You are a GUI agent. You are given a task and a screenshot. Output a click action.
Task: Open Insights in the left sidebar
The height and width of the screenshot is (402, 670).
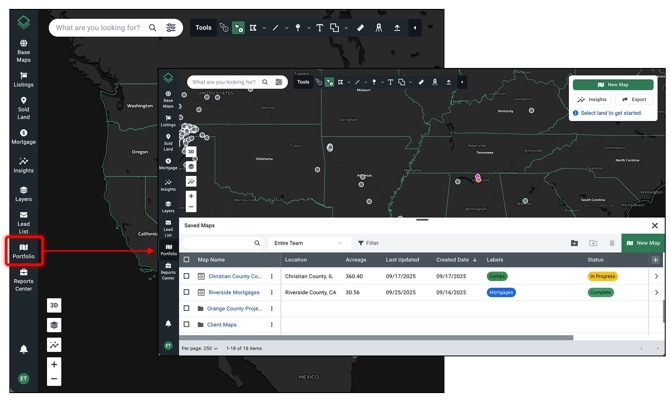tap(23, 165)
